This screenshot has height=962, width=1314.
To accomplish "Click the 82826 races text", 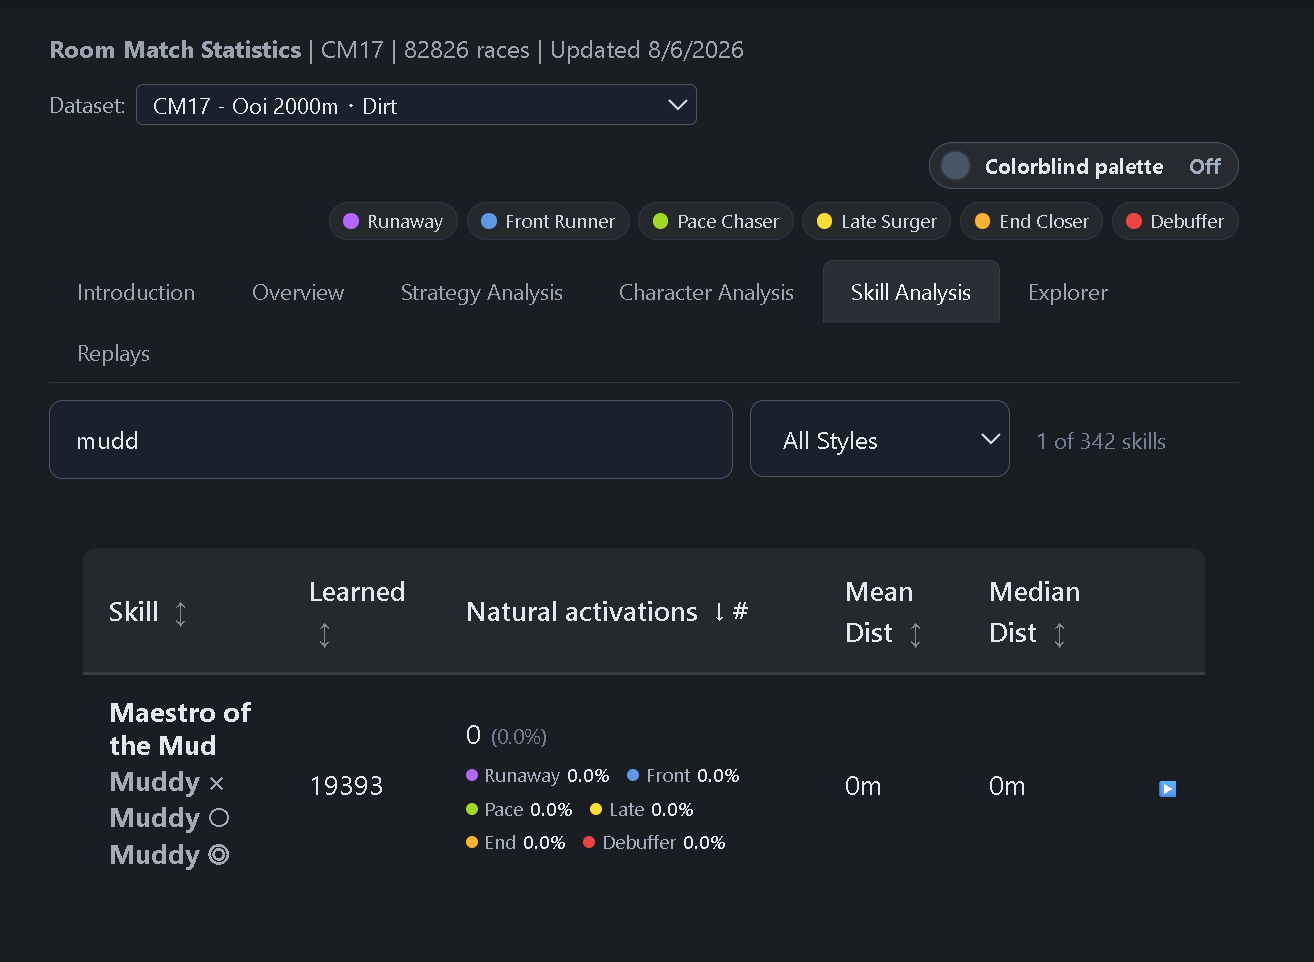I will point(467,50).
